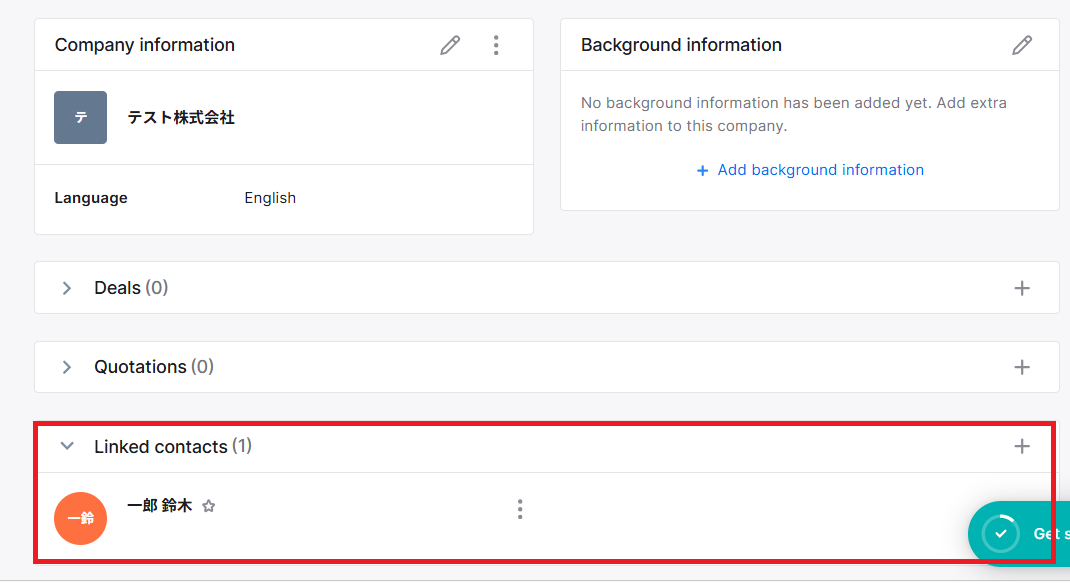
Task: Expand the Deals section chevron
Action: coord(67,288)
